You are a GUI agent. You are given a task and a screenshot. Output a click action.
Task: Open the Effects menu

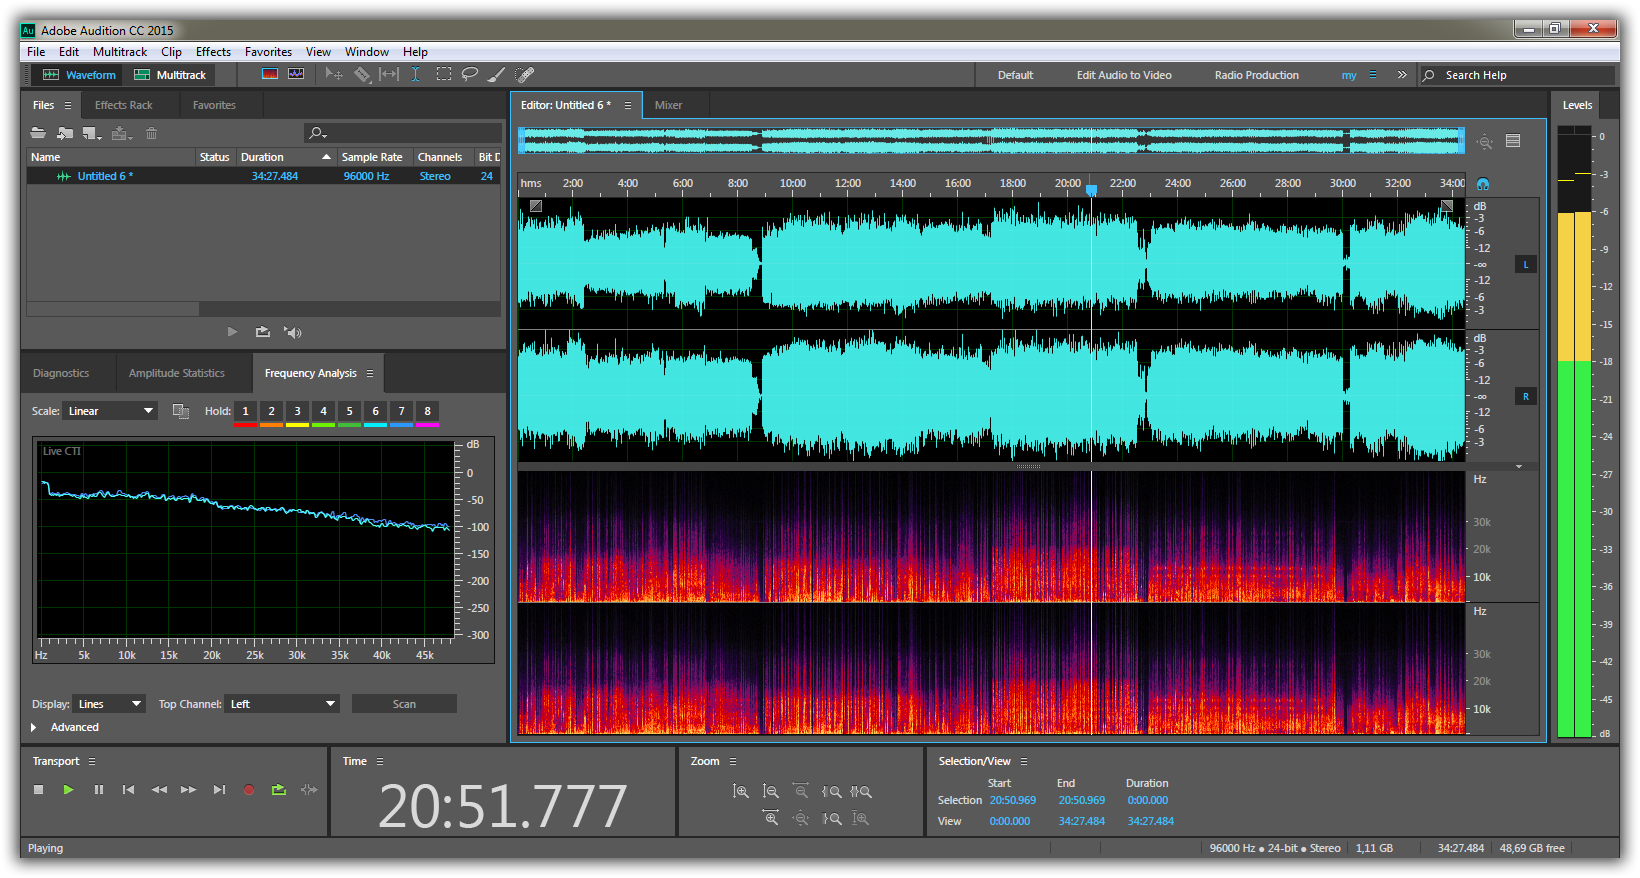[x=213, y=52]
